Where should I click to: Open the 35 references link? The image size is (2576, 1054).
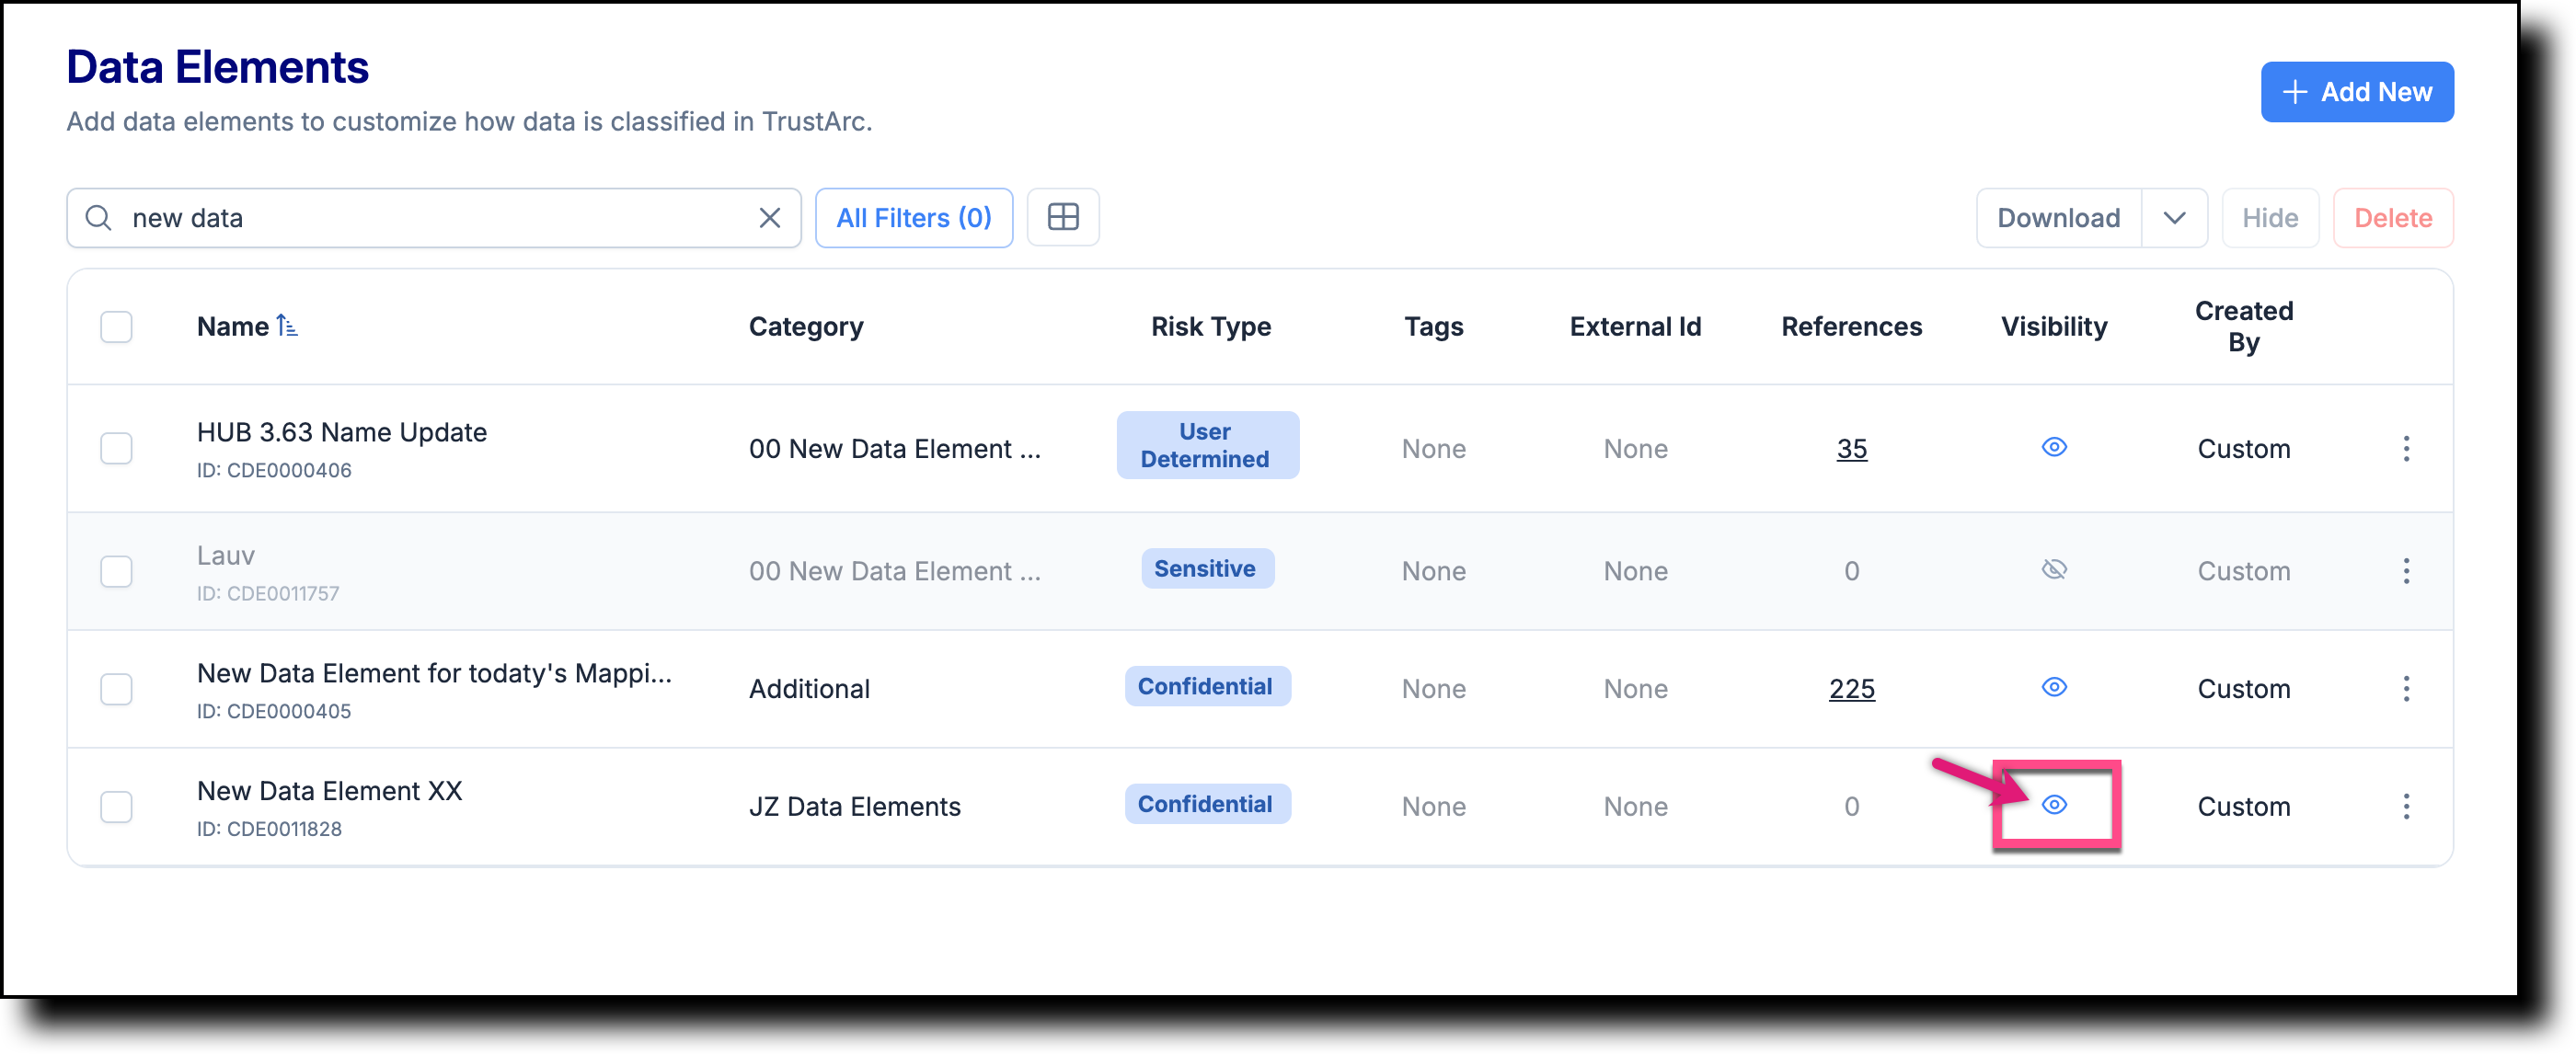1851,449
